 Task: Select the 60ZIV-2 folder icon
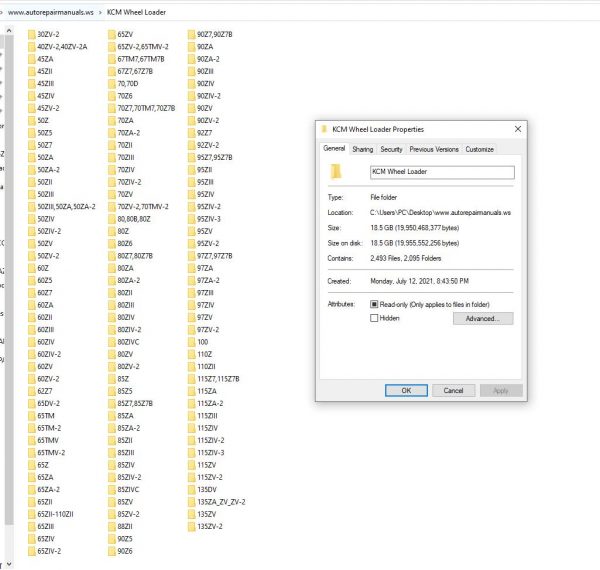click(x=32, y=355)
